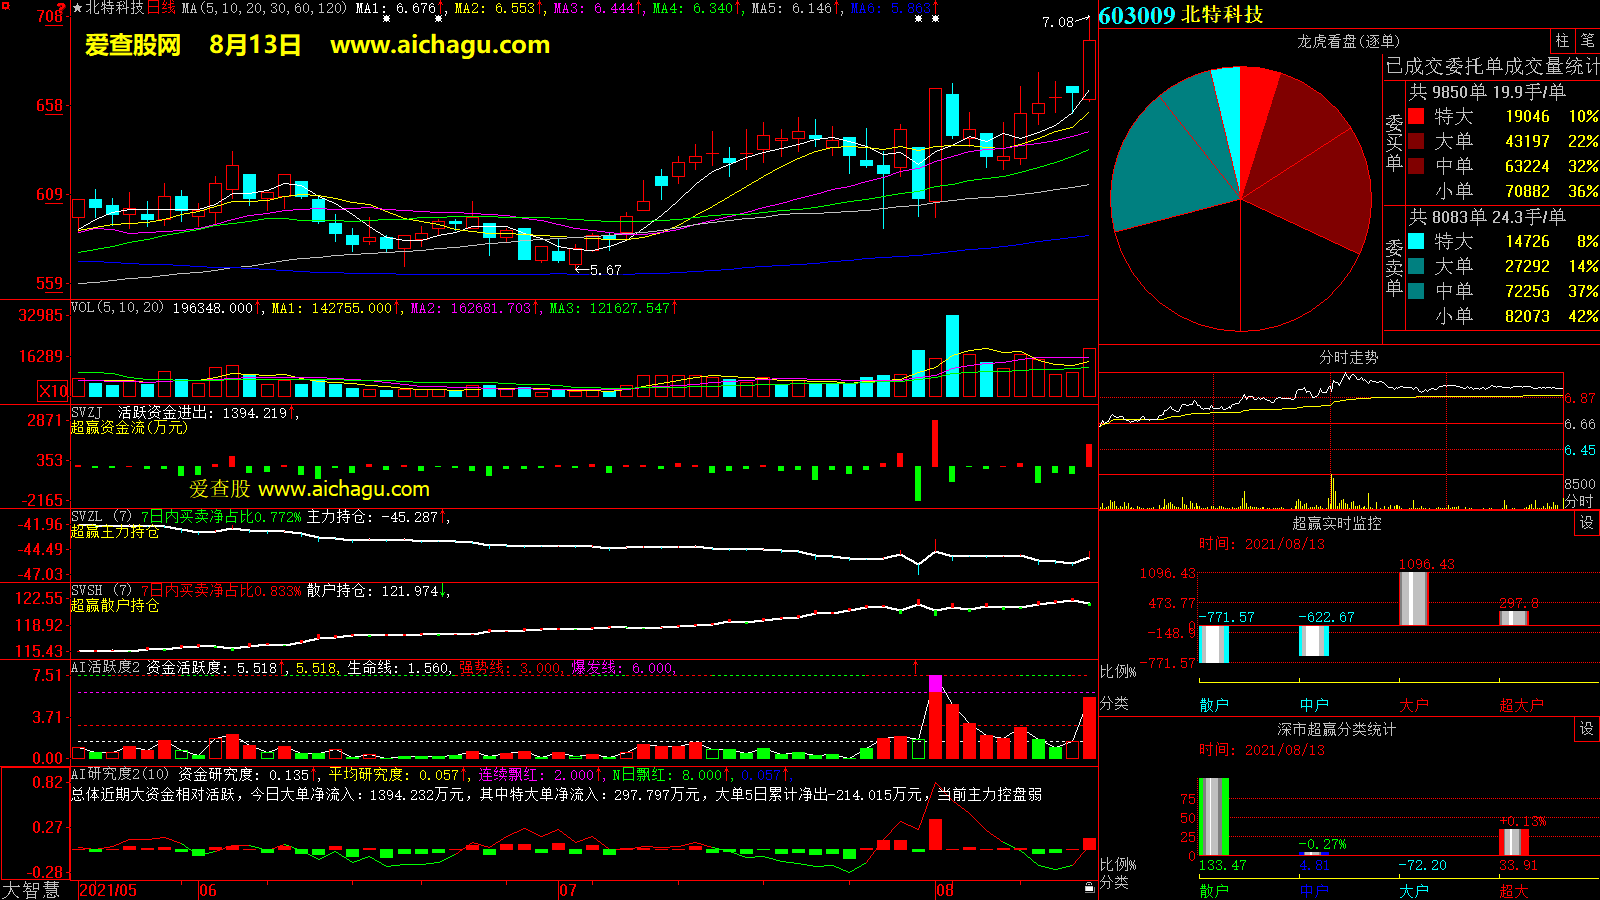This screenshot has height=900, width=1600.
Task: Select the 08 month timeline marker
Action: [944, 890]
